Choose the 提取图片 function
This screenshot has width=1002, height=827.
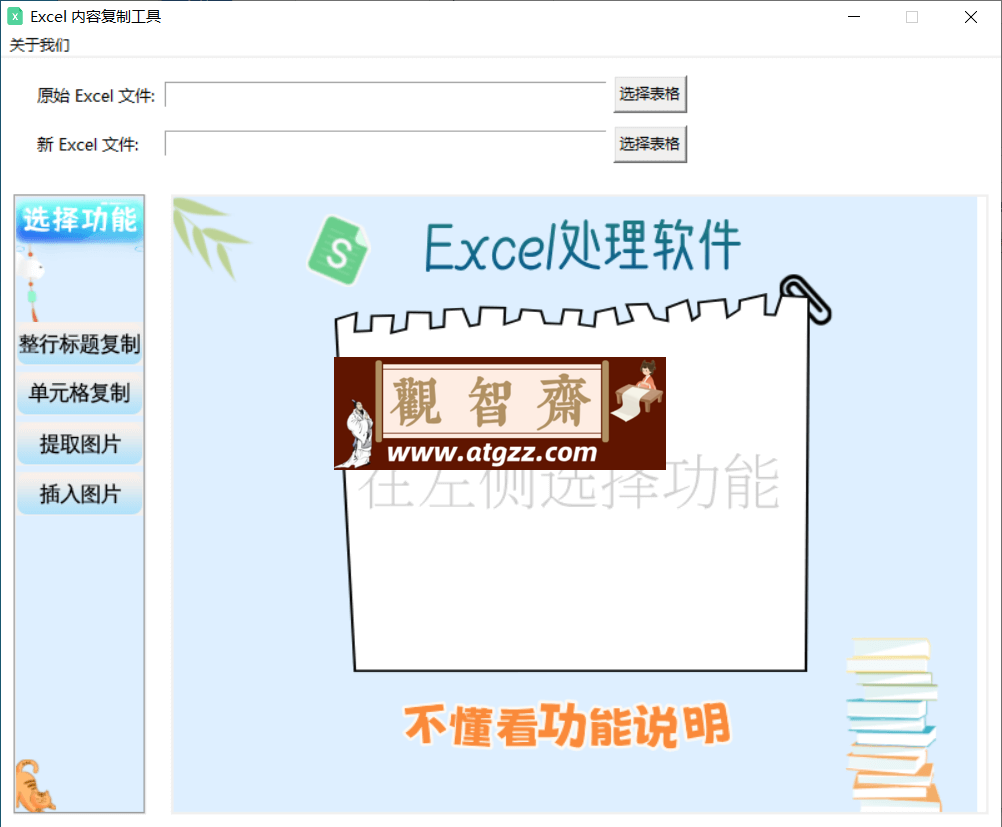(79, 444)
